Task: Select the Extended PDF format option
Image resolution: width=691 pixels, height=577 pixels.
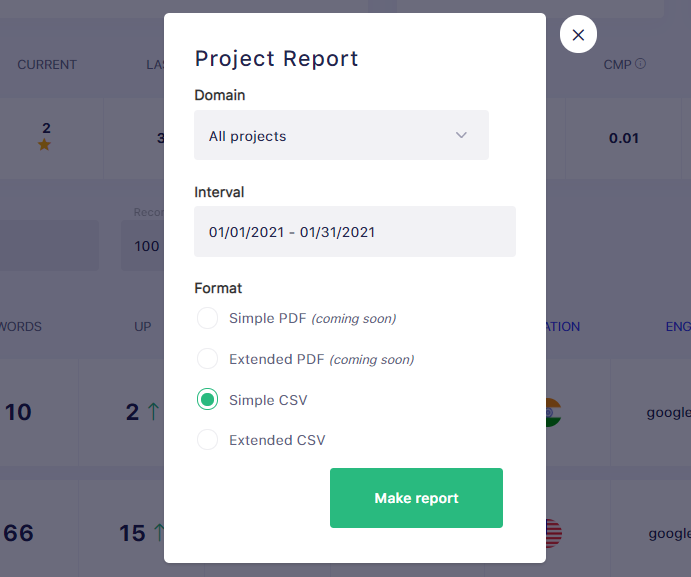Action: click(207, 359)
